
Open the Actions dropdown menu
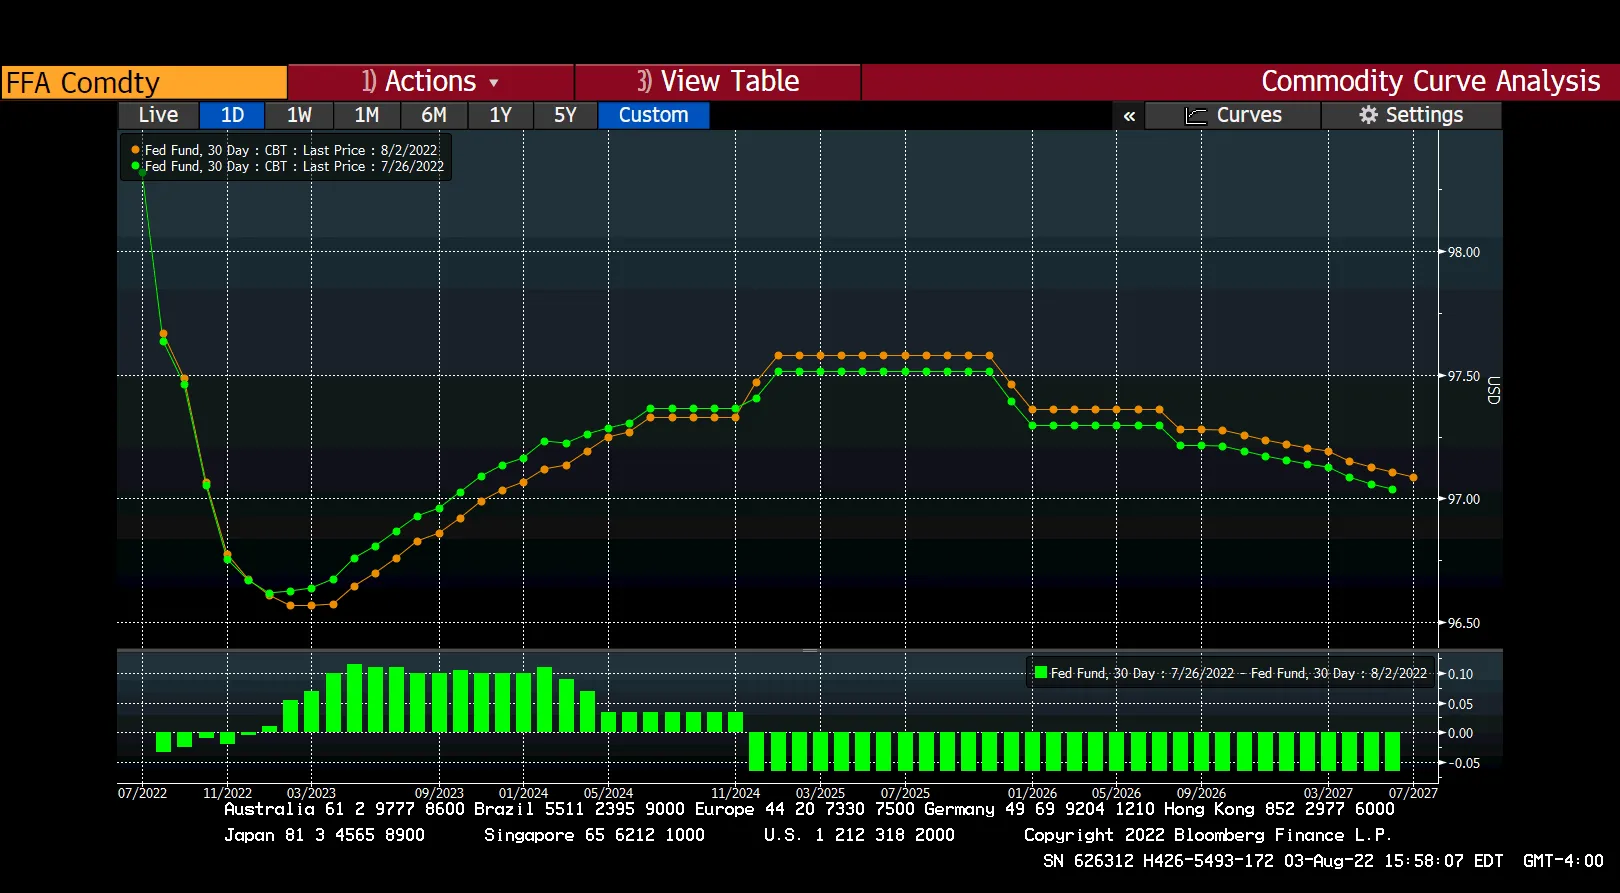pos(430,82)
